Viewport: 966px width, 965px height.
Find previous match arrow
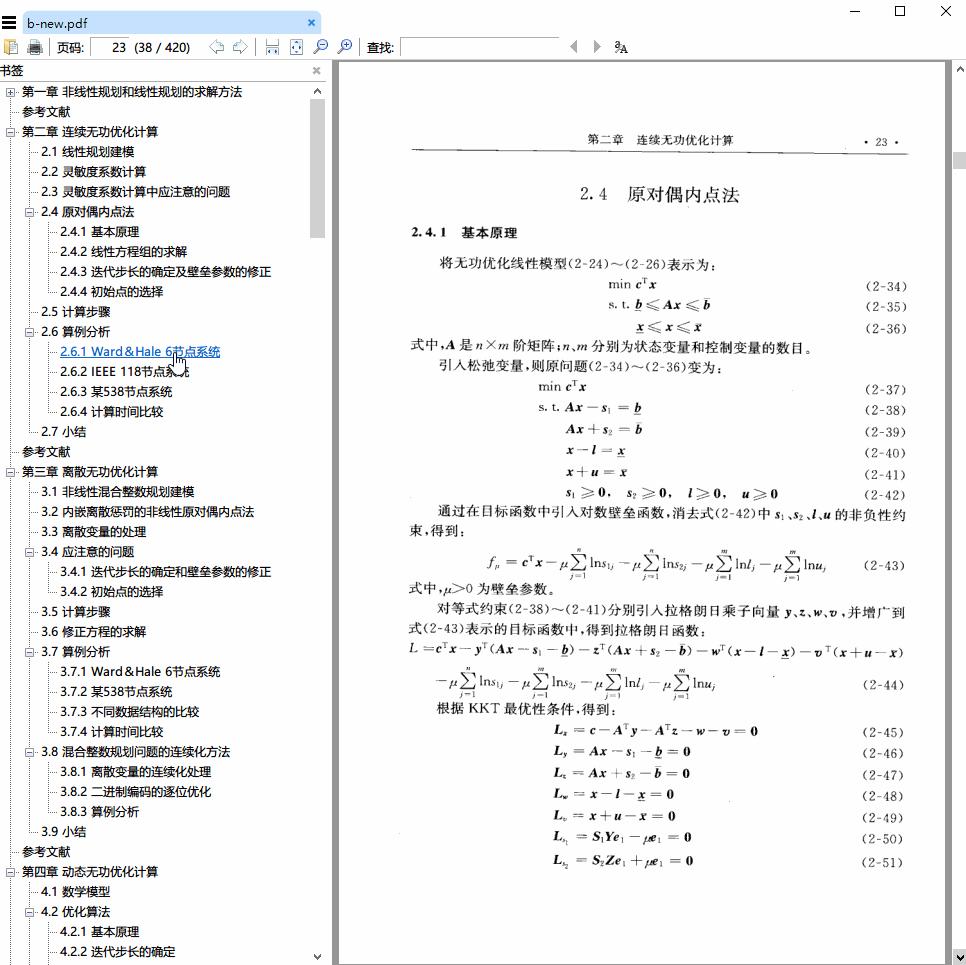574,47
